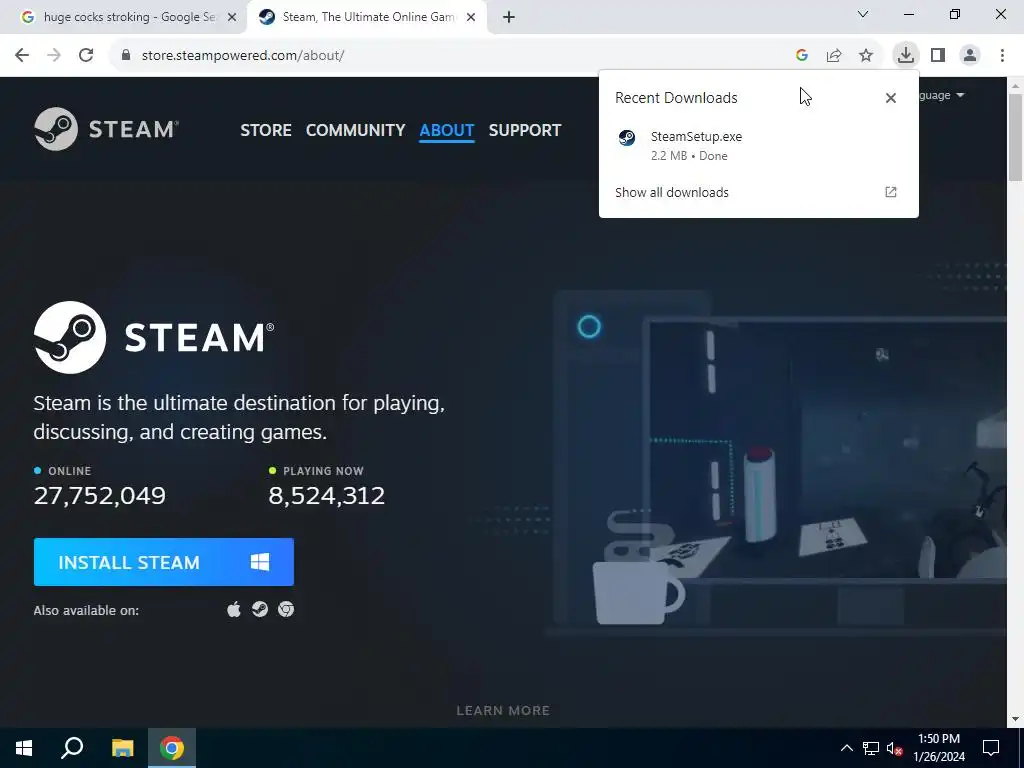The height and width of the screenshot is (768, 1024).
Task: Show hidden system tray icons
Action: (846, 748)
